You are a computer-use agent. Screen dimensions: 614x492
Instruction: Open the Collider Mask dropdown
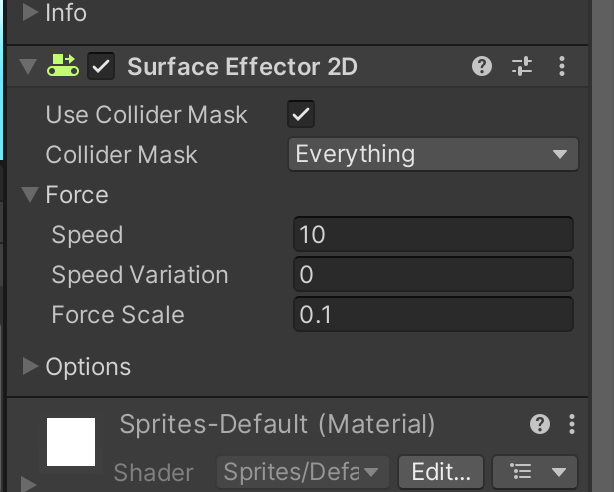[433, 154]
